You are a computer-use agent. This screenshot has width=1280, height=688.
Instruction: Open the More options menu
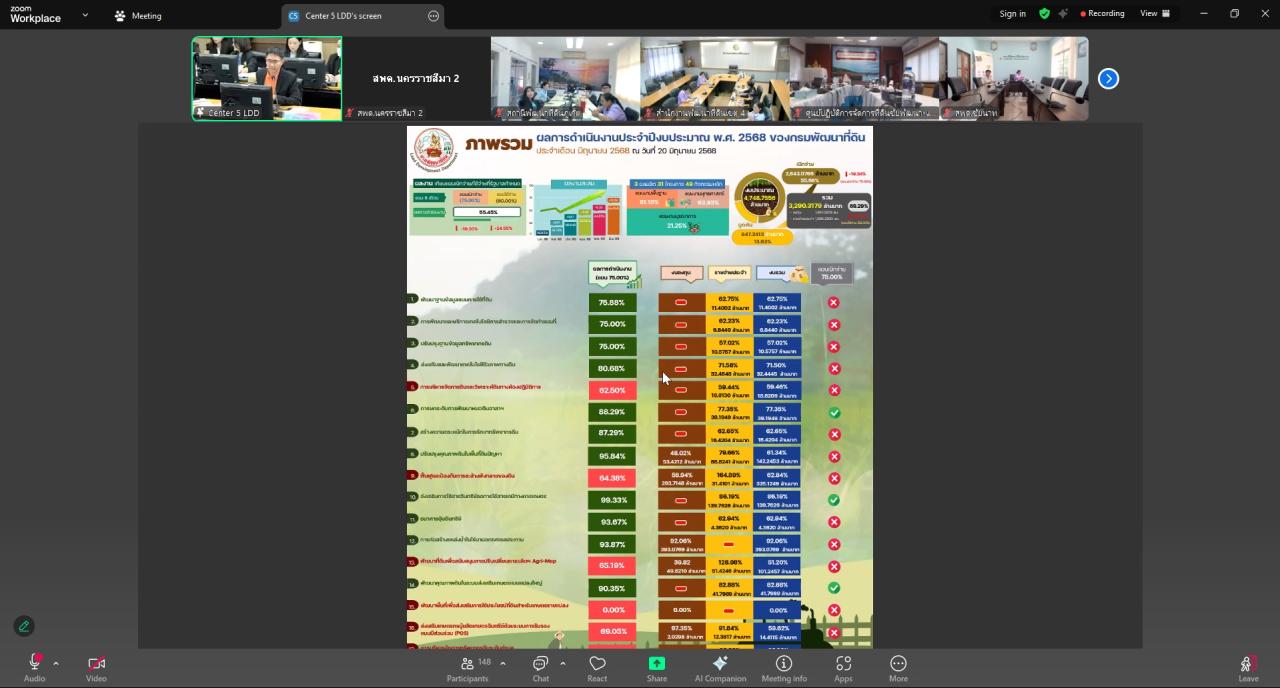coord(898,666)
